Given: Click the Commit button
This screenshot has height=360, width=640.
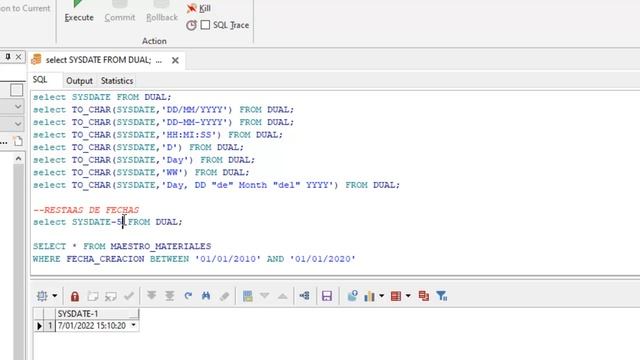Looking at the screenshot, I should pos(120,11).
